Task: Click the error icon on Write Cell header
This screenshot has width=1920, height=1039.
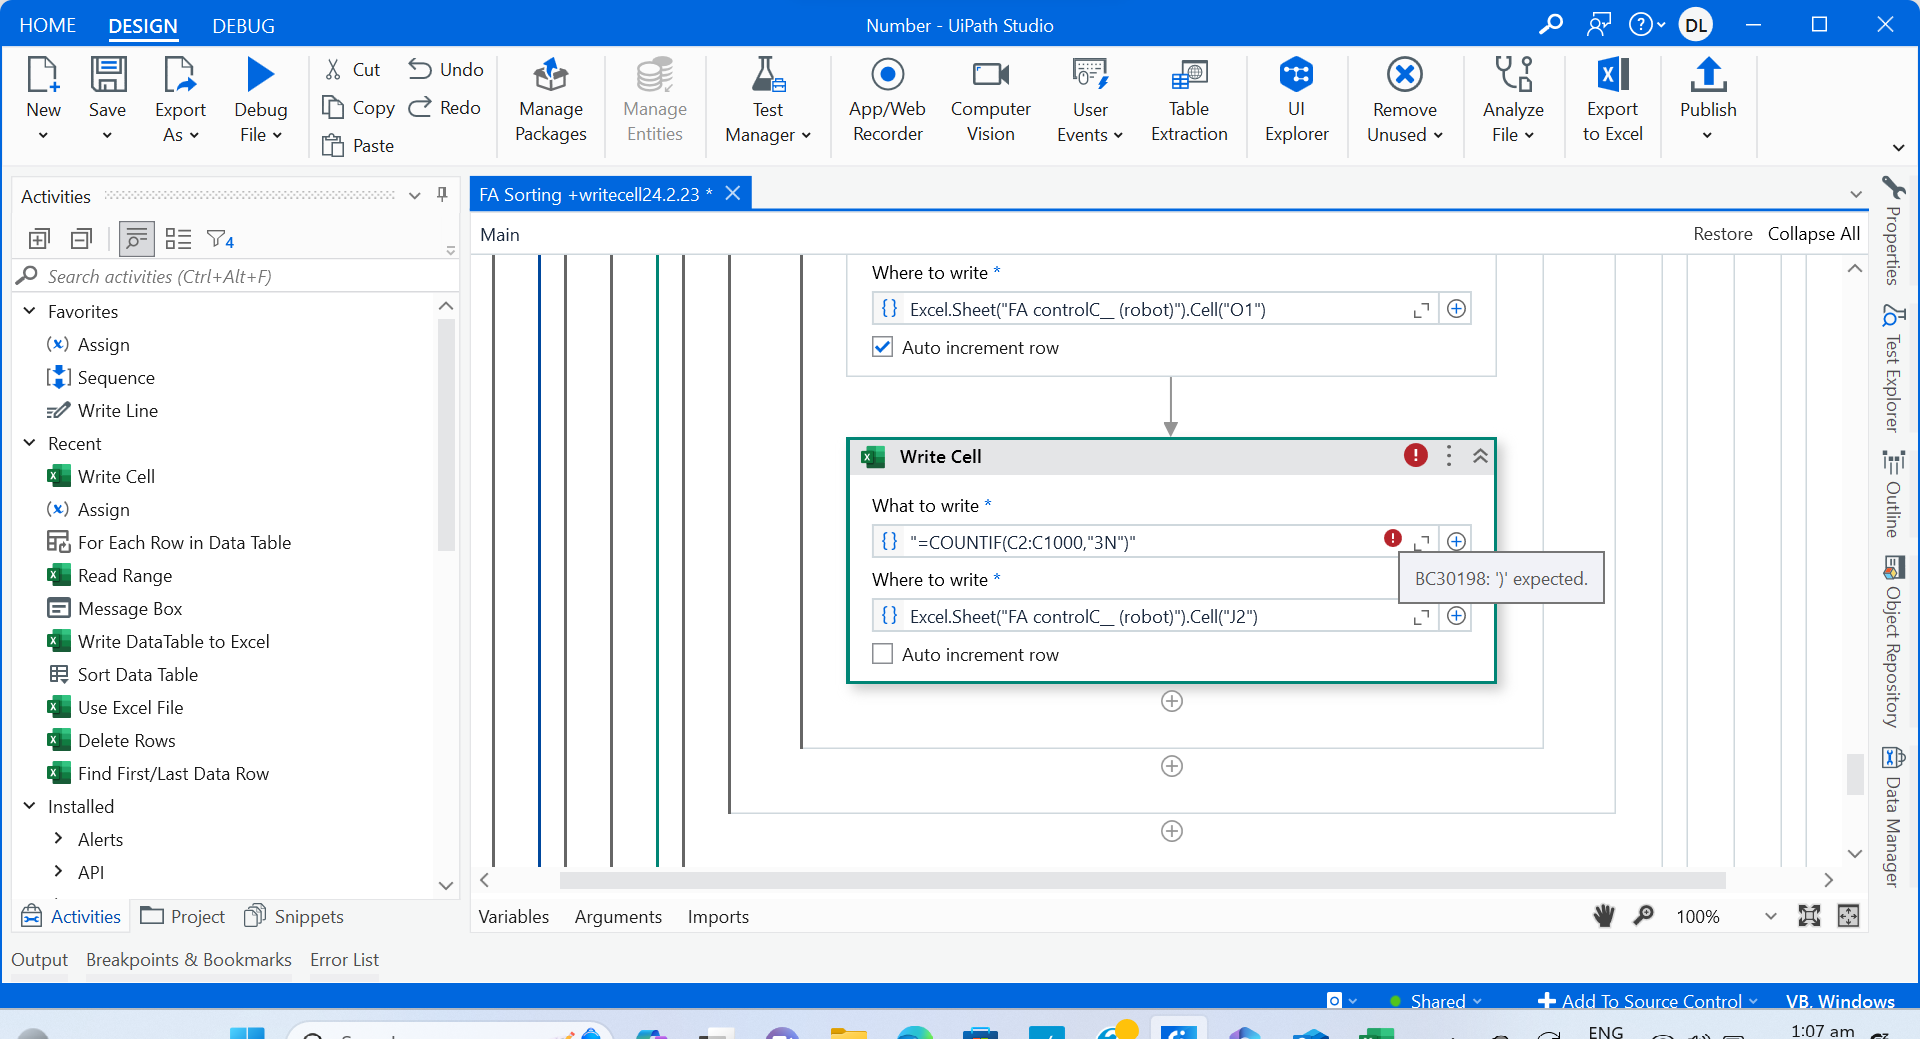Action: tap(1415, 456)
